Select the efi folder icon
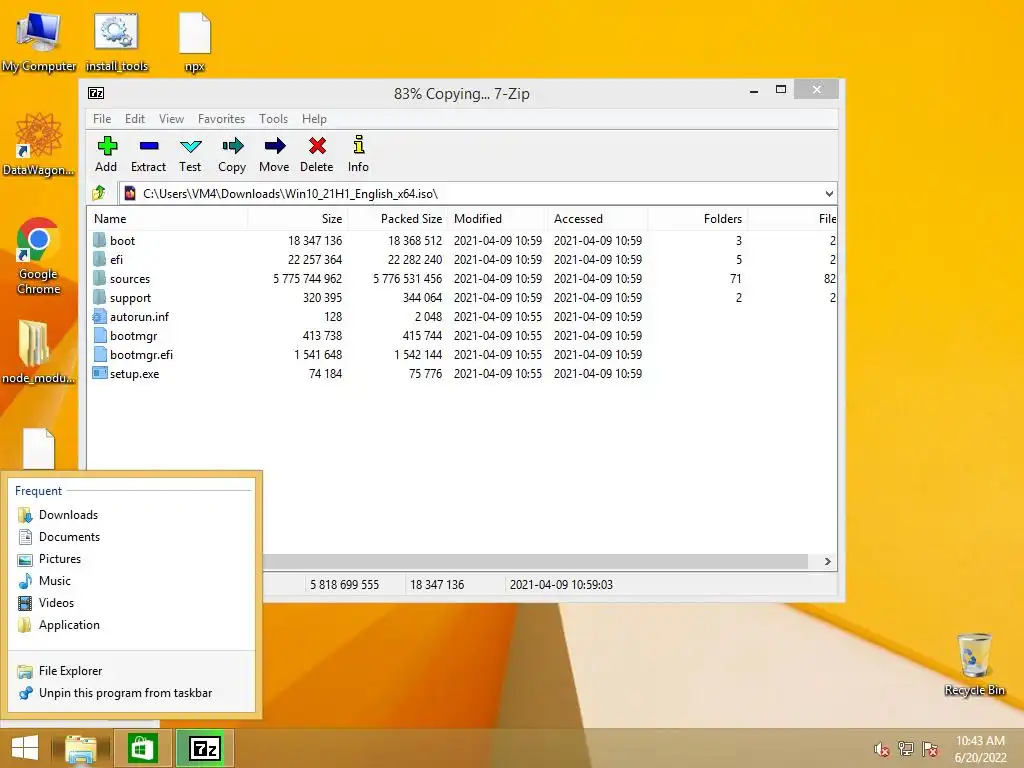 [x=99, y=259]
